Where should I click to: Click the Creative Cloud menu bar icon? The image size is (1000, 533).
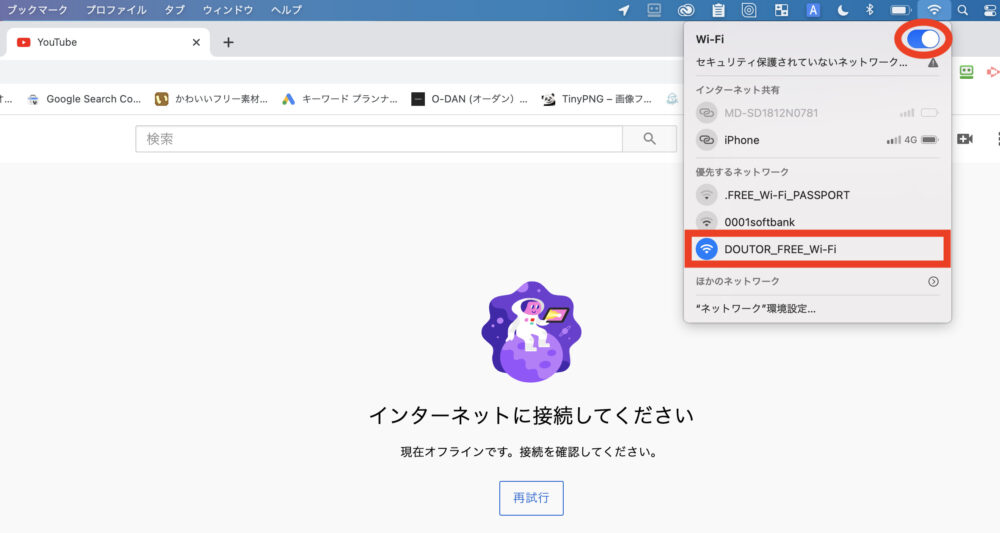(686, 10)
